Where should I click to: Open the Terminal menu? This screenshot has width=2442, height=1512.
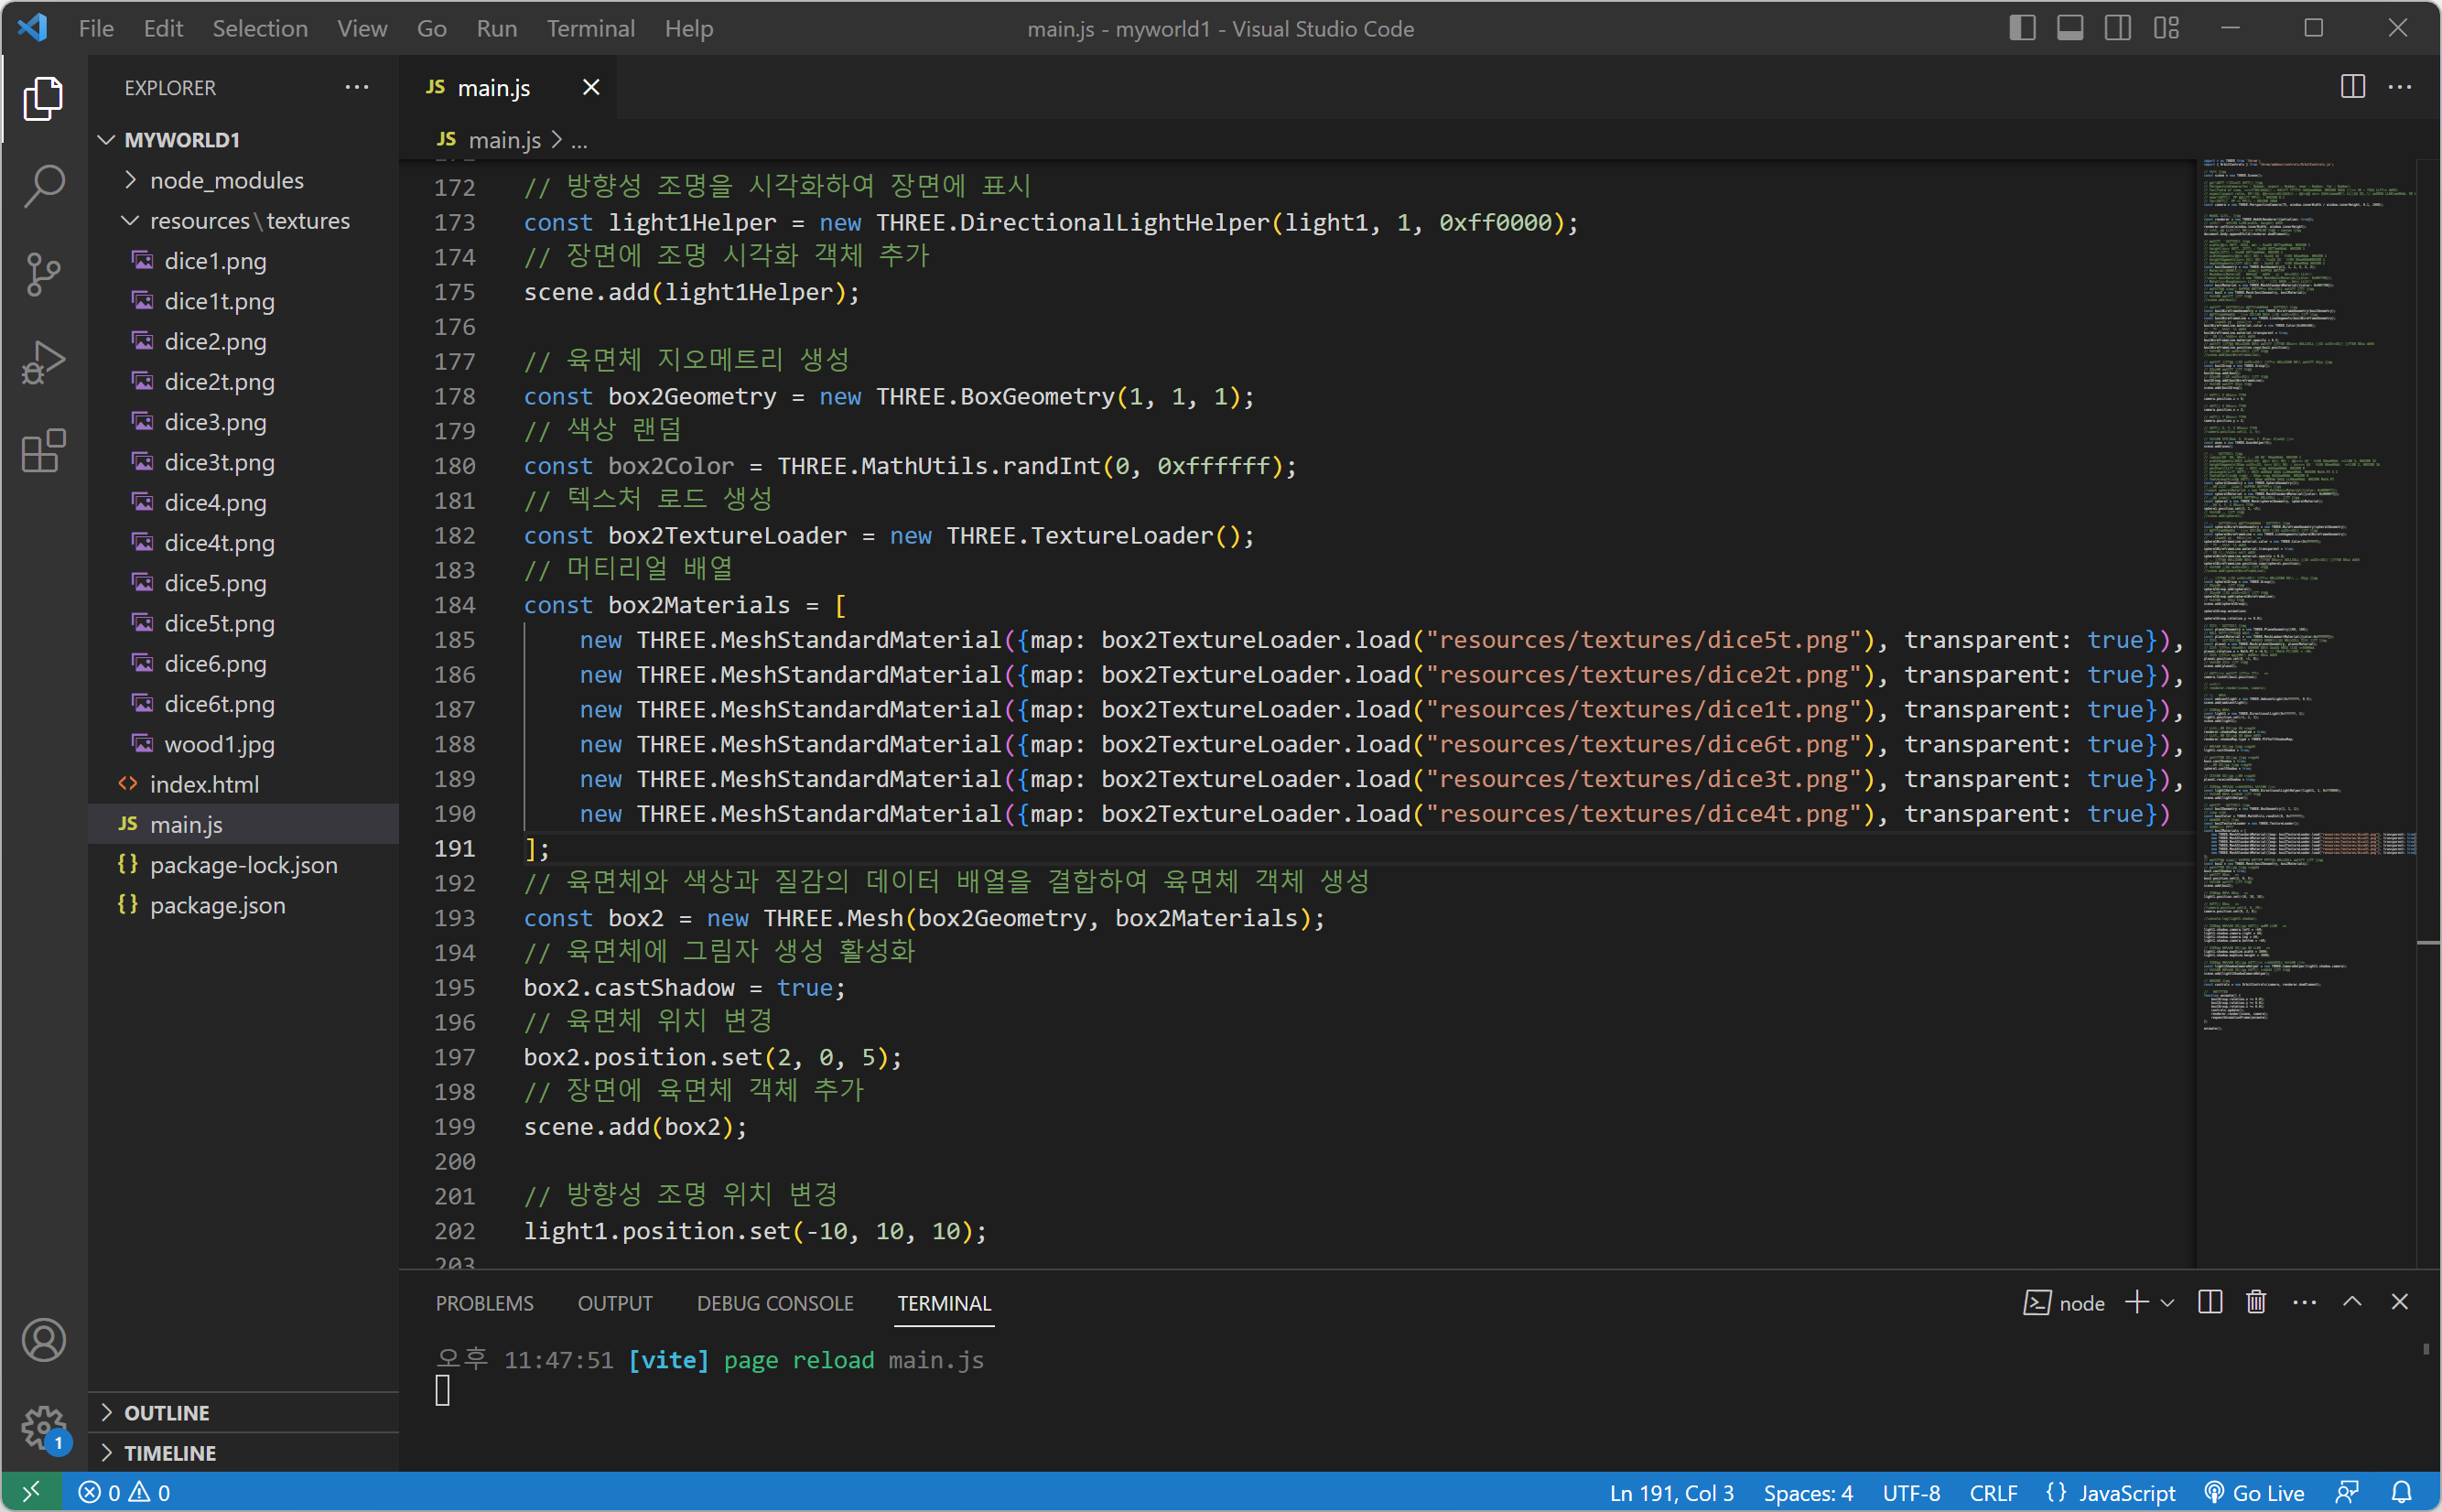pos(590,28)
